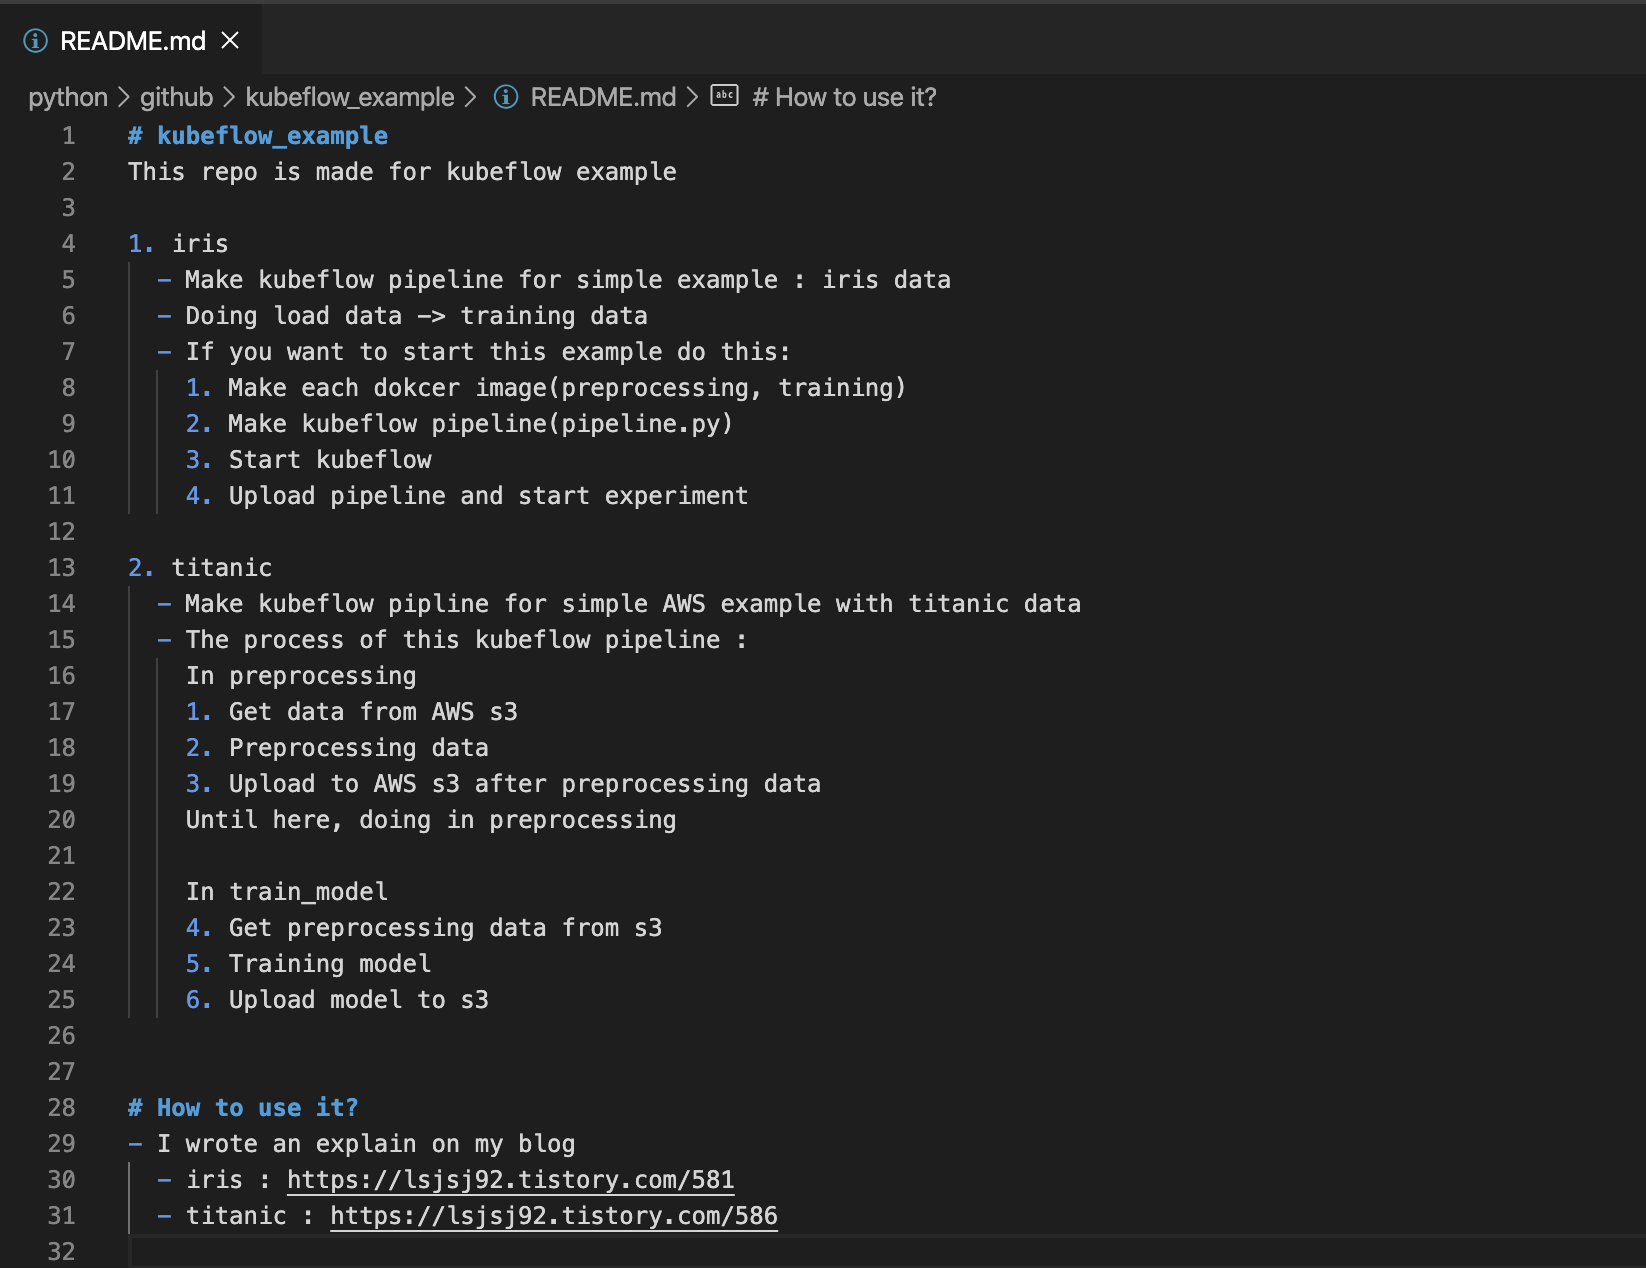
Task: Click line 'Upload model to s3'
Action: 359,1000
